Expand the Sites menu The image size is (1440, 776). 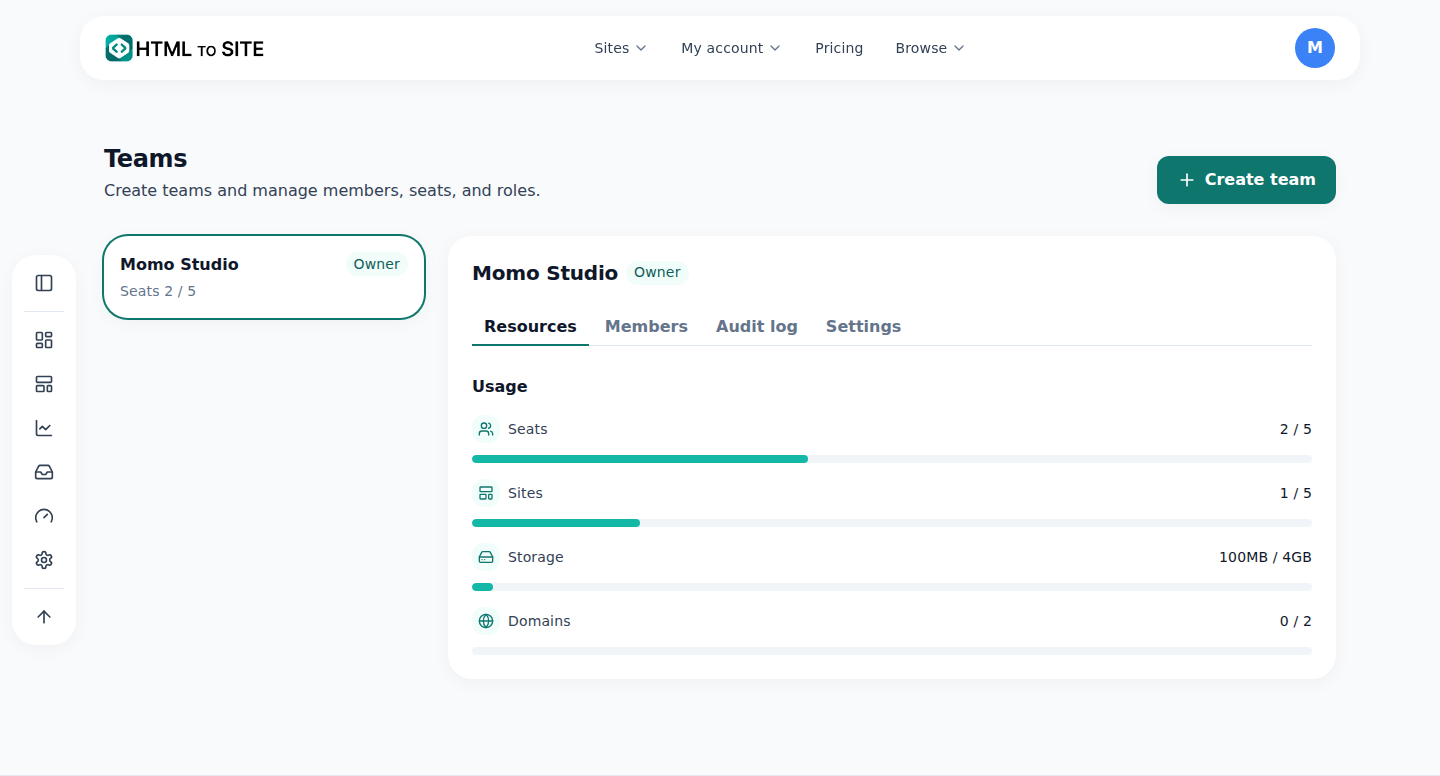pyautogui.click(x=620, y=48)
